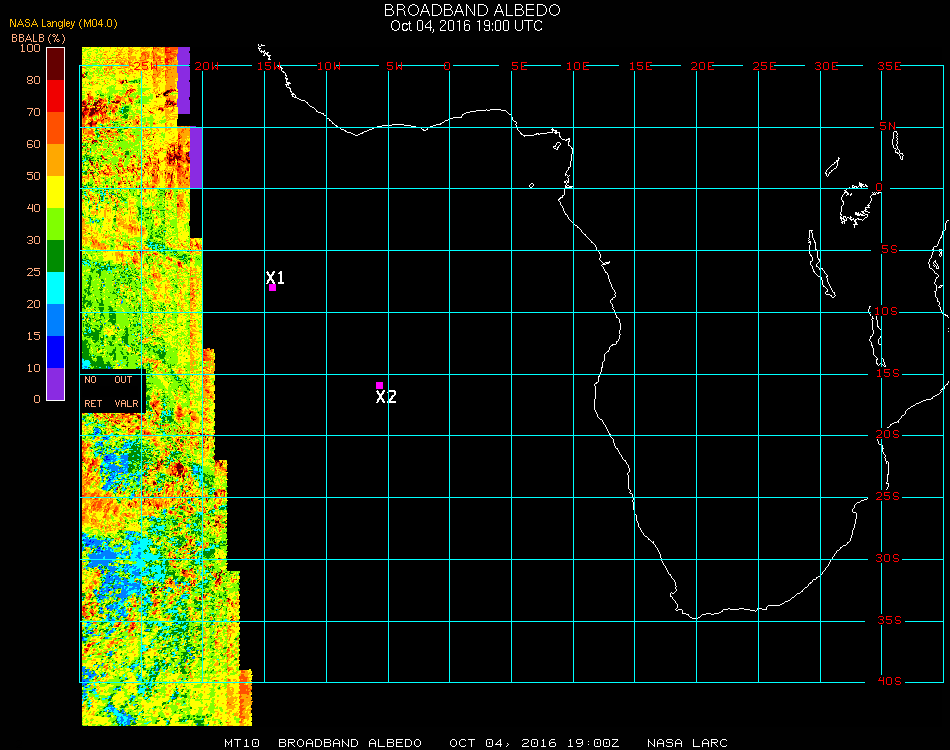Click the 20E longitude label
The width and height of the screenshot is (950, 750).
coord(703,66)
